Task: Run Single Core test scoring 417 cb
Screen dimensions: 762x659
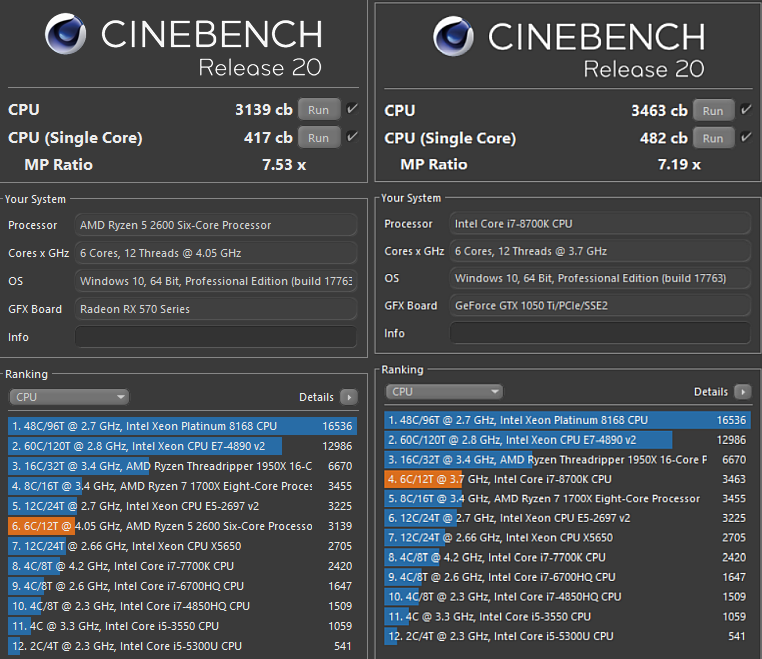Action: click(x=319, y=138)
